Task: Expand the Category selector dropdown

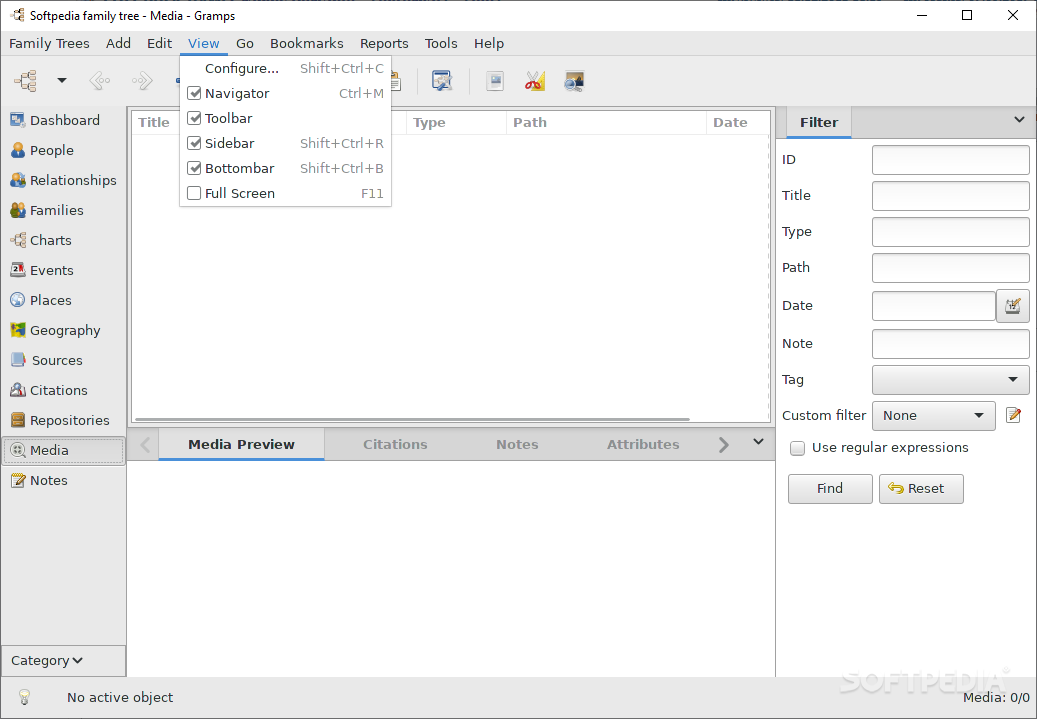Action: click(x=63, y=661)
